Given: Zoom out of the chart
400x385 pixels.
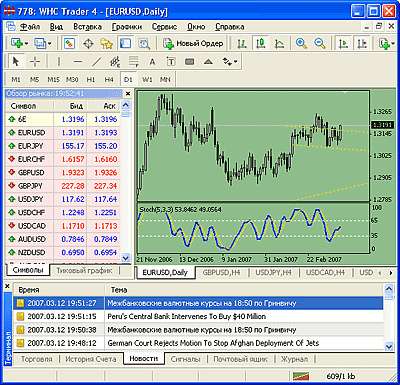Looking at the screenshot, I should click(x=320, y=43).
